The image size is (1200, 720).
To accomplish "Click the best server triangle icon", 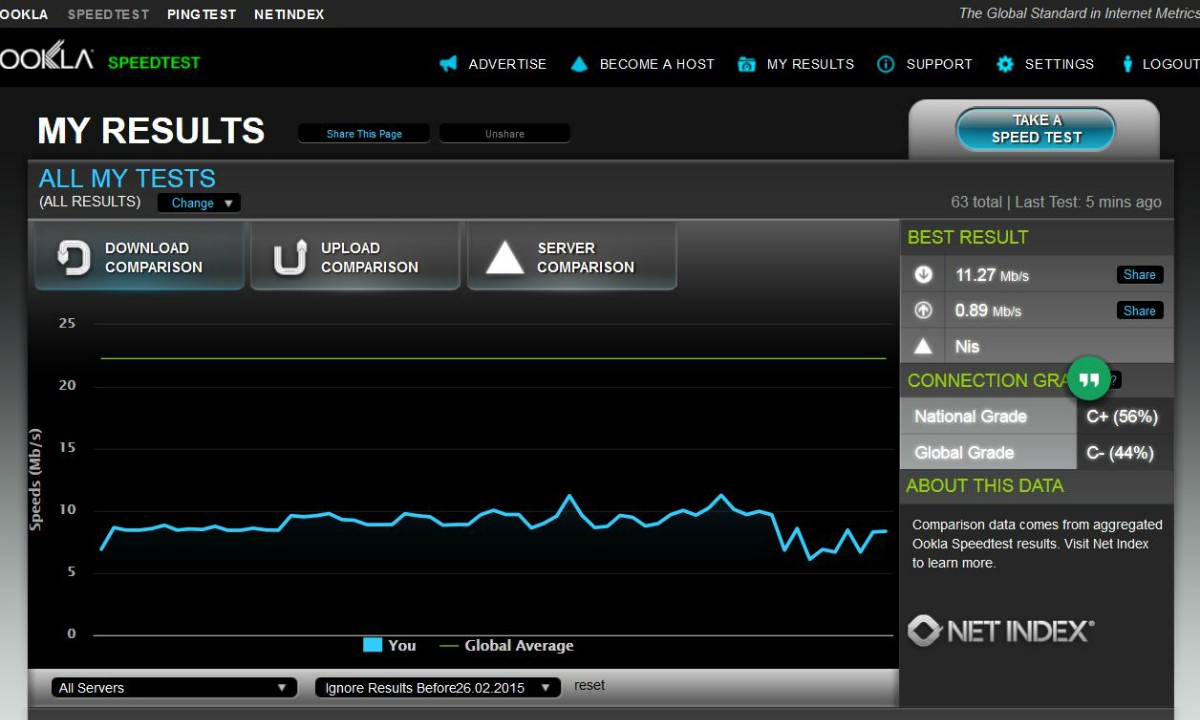I will tap(923, 346).
